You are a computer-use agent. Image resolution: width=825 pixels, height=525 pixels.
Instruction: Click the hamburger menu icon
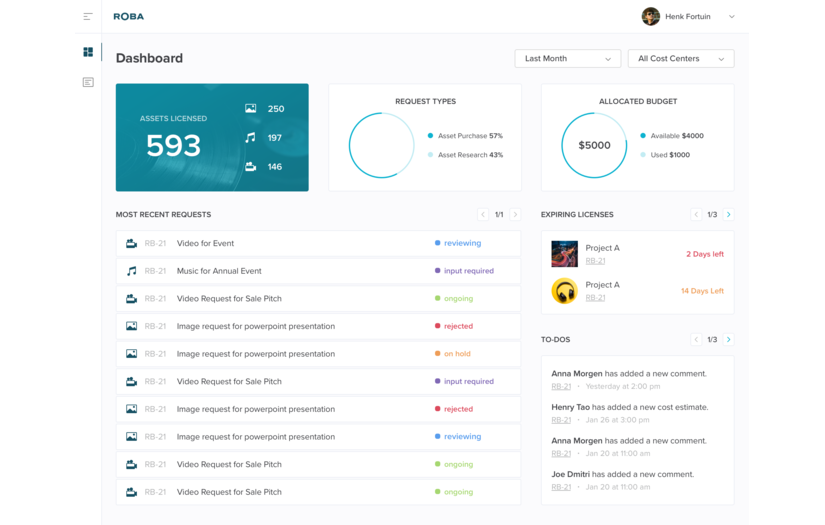pyautogui.click(x=88, y=17)
